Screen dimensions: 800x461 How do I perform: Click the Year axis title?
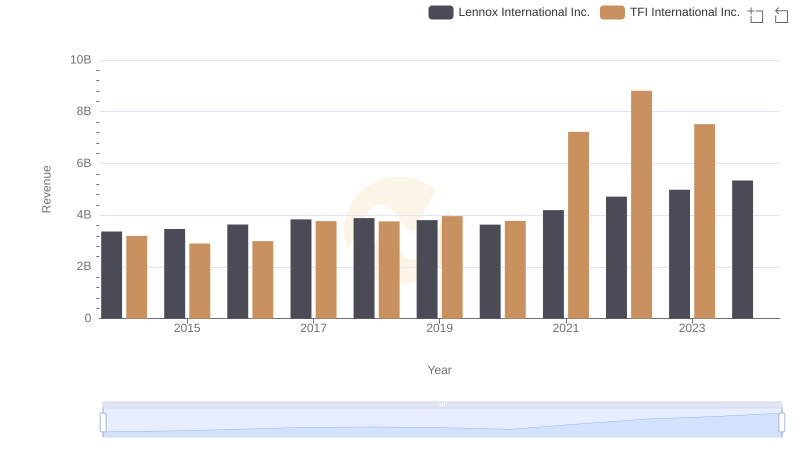439,370
